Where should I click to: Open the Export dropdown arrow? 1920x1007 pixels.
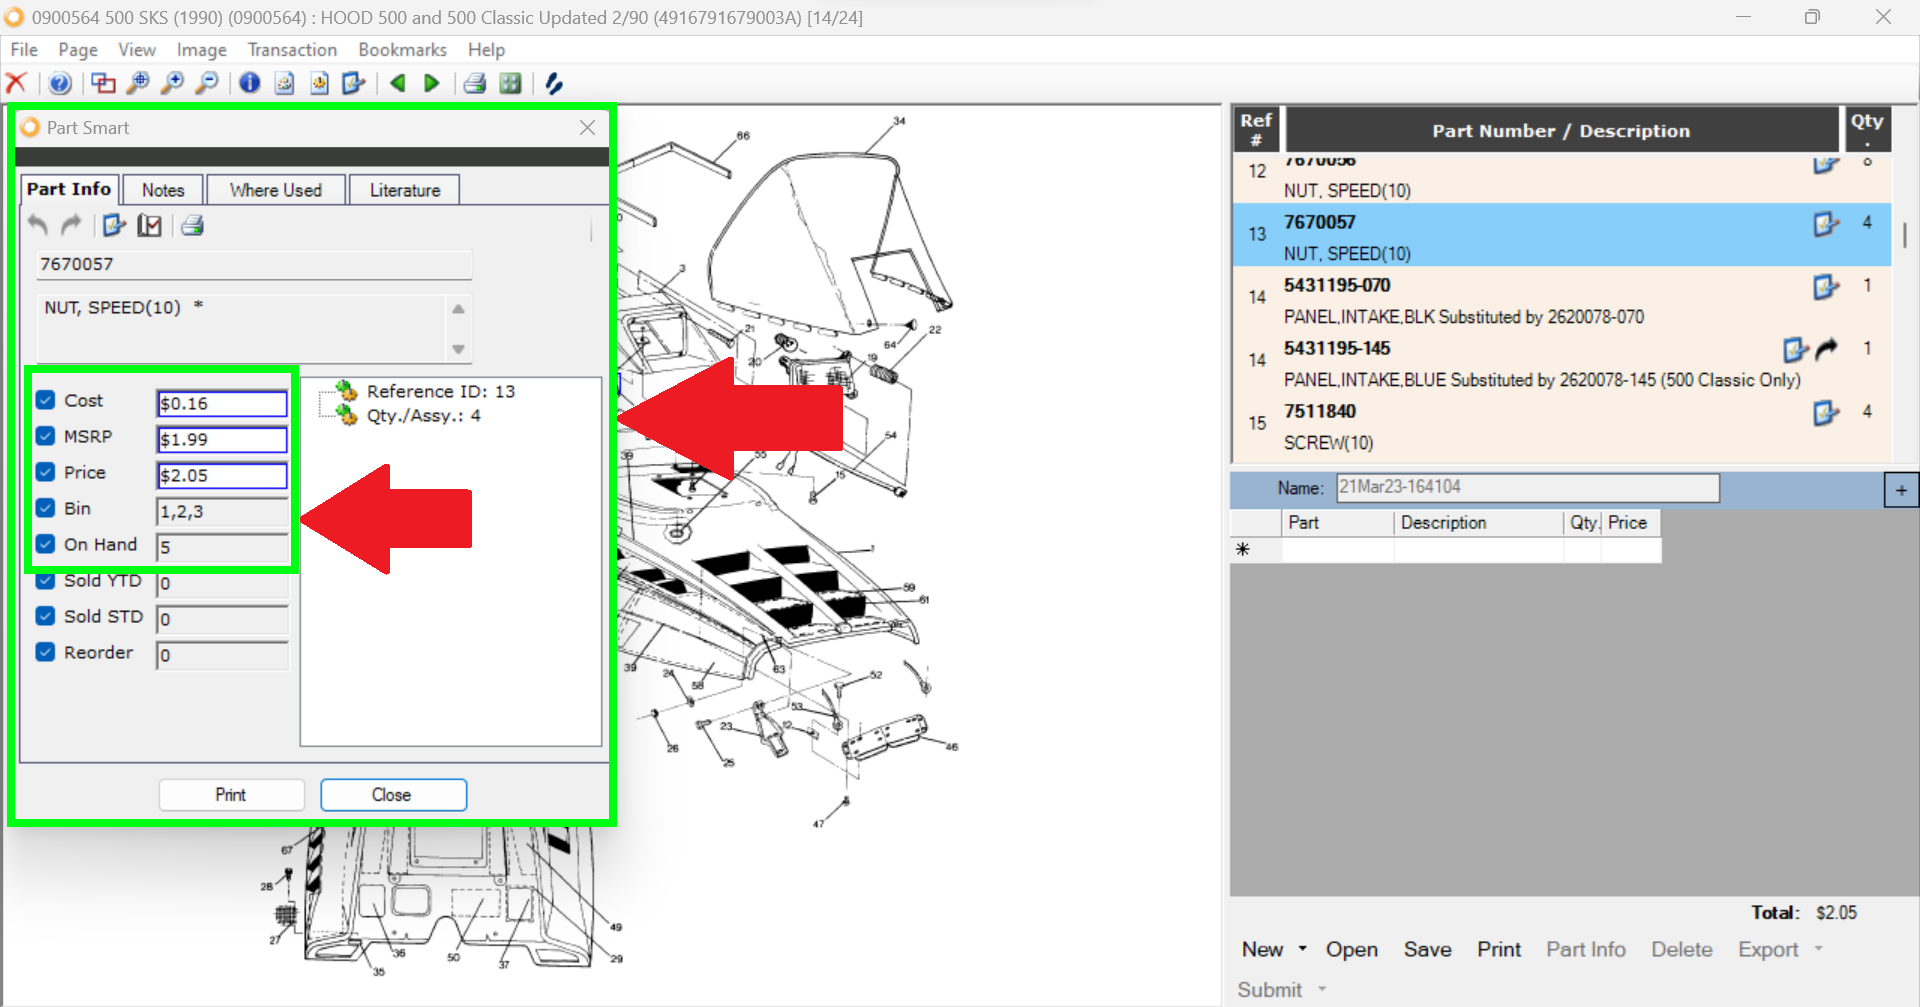[x=1818, y=949]
